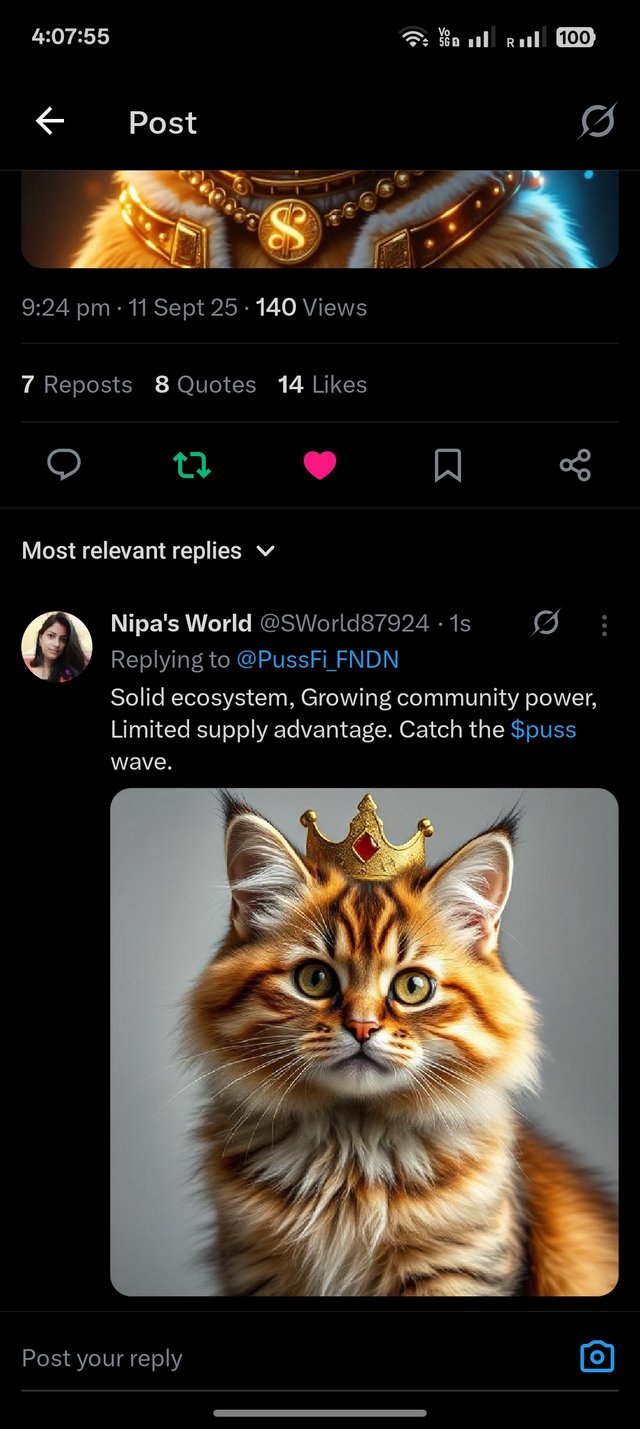The height and width of the screenshot is (1429, 640).
Task: Open the 7 Reposts list
Action: coord(77,385)
